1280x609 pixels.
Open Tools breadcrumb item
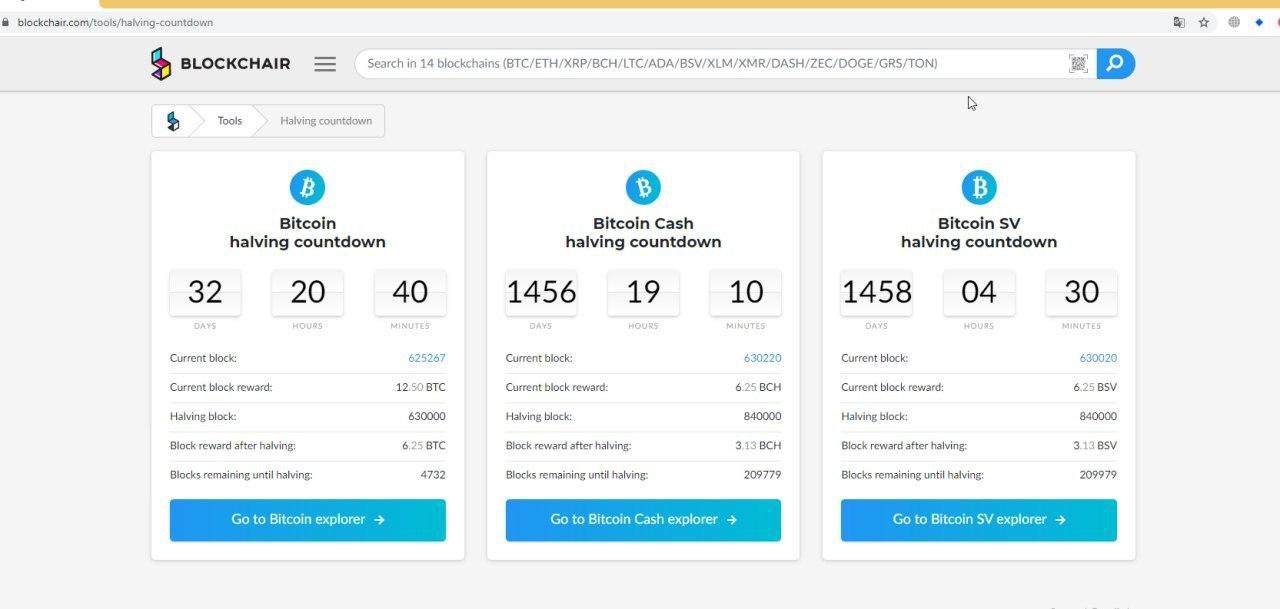point(230,121)
